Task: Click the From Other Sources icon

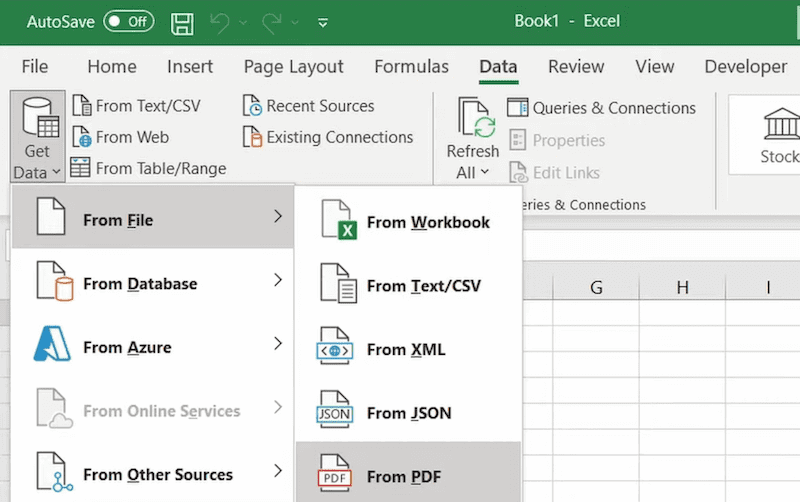Action: click(54, 472)
